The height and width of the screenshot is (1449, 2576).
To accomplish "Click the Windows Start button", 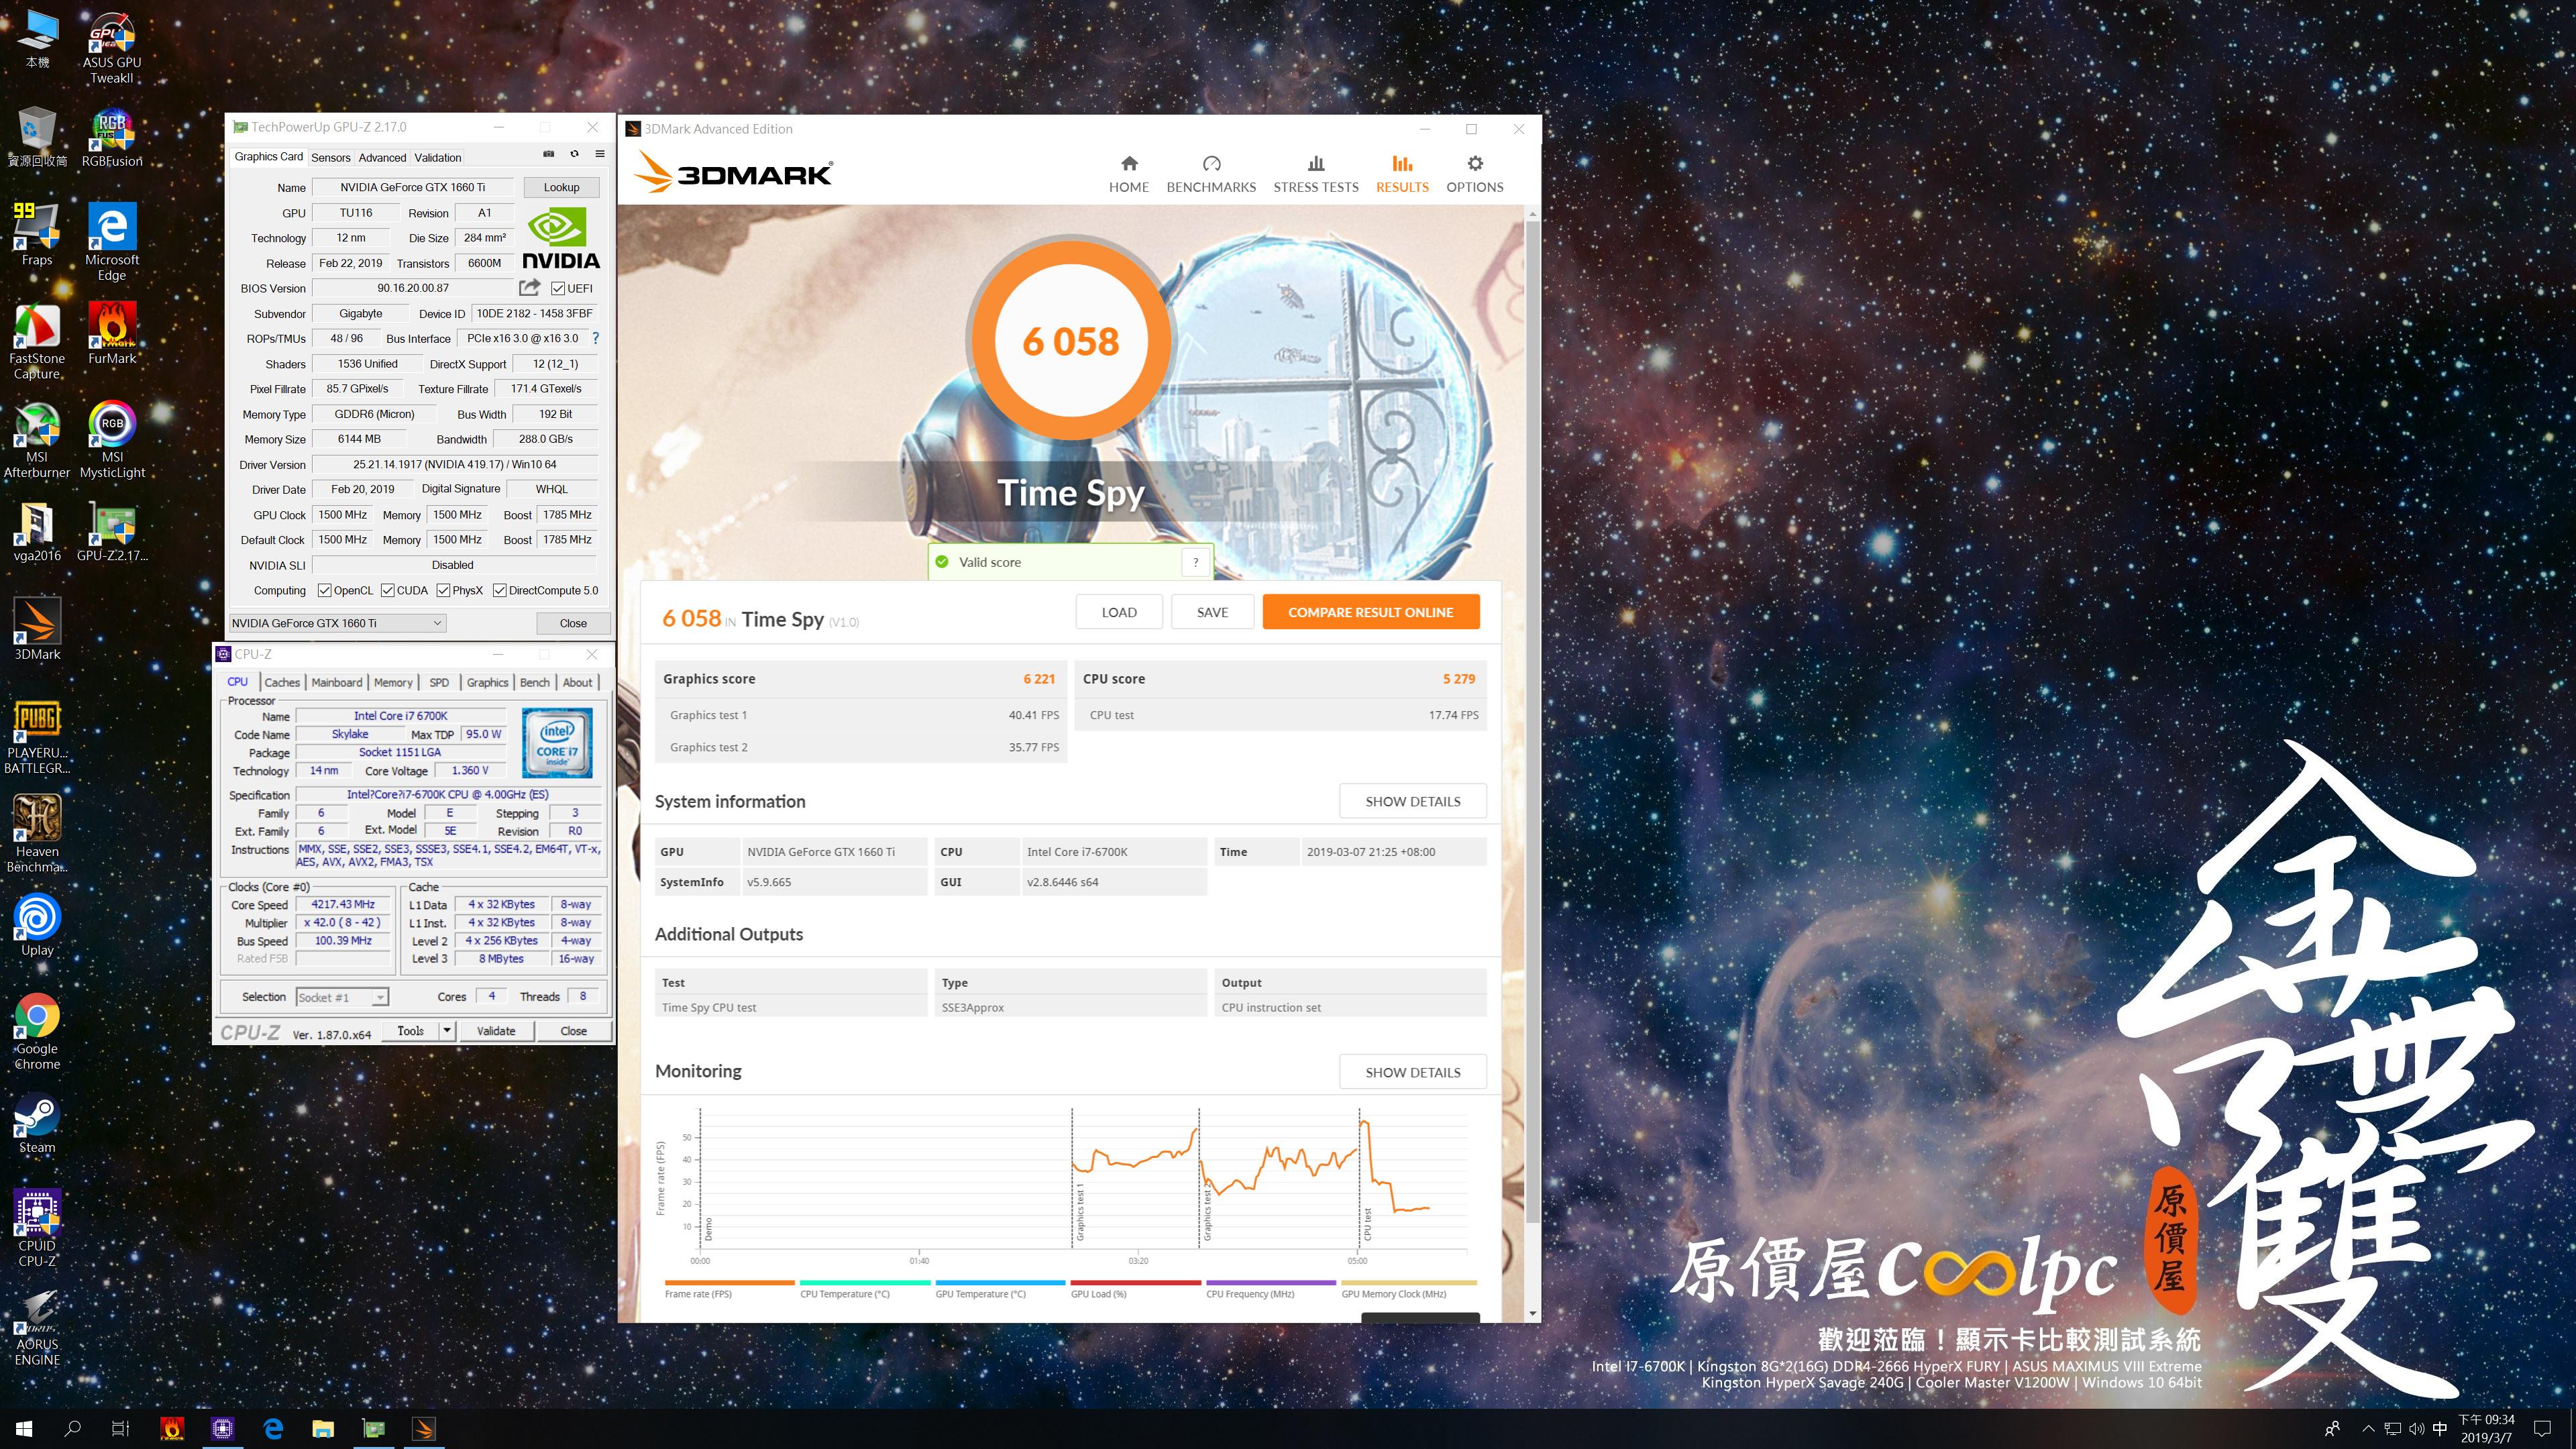I will point(24,1429).
